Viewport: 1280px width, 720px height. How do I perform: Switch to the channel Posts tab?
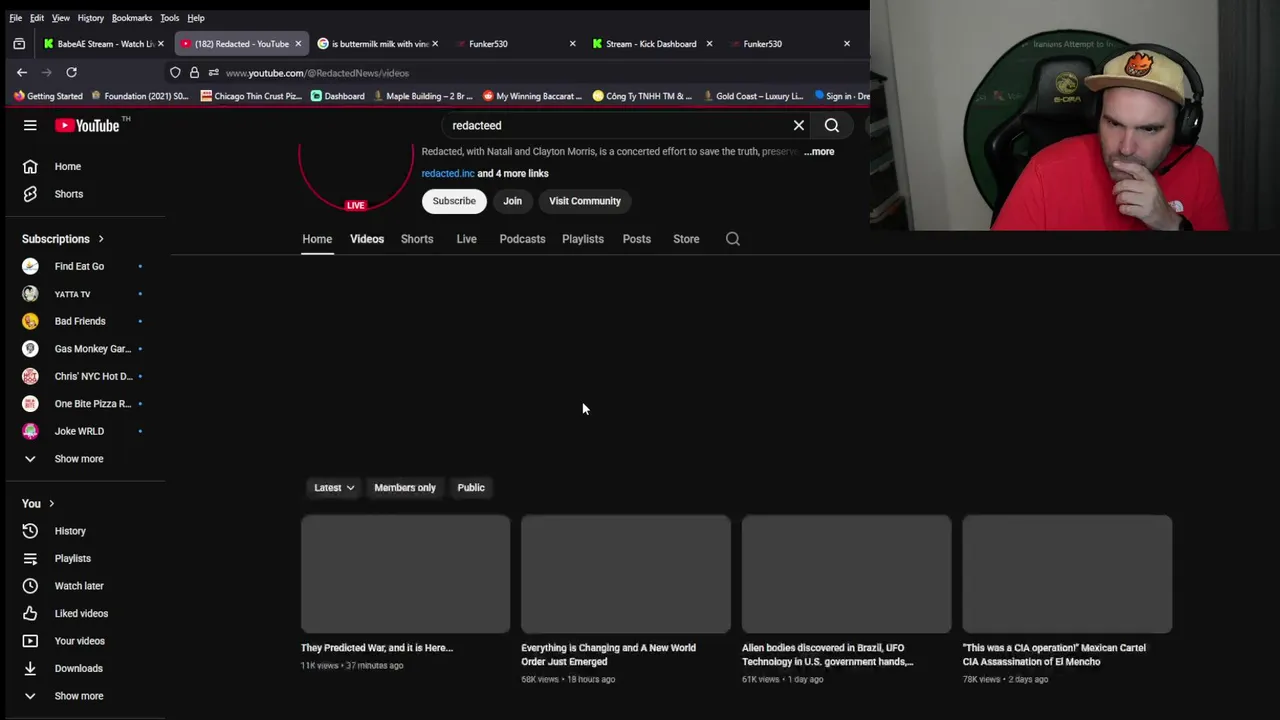coord(637,239)
